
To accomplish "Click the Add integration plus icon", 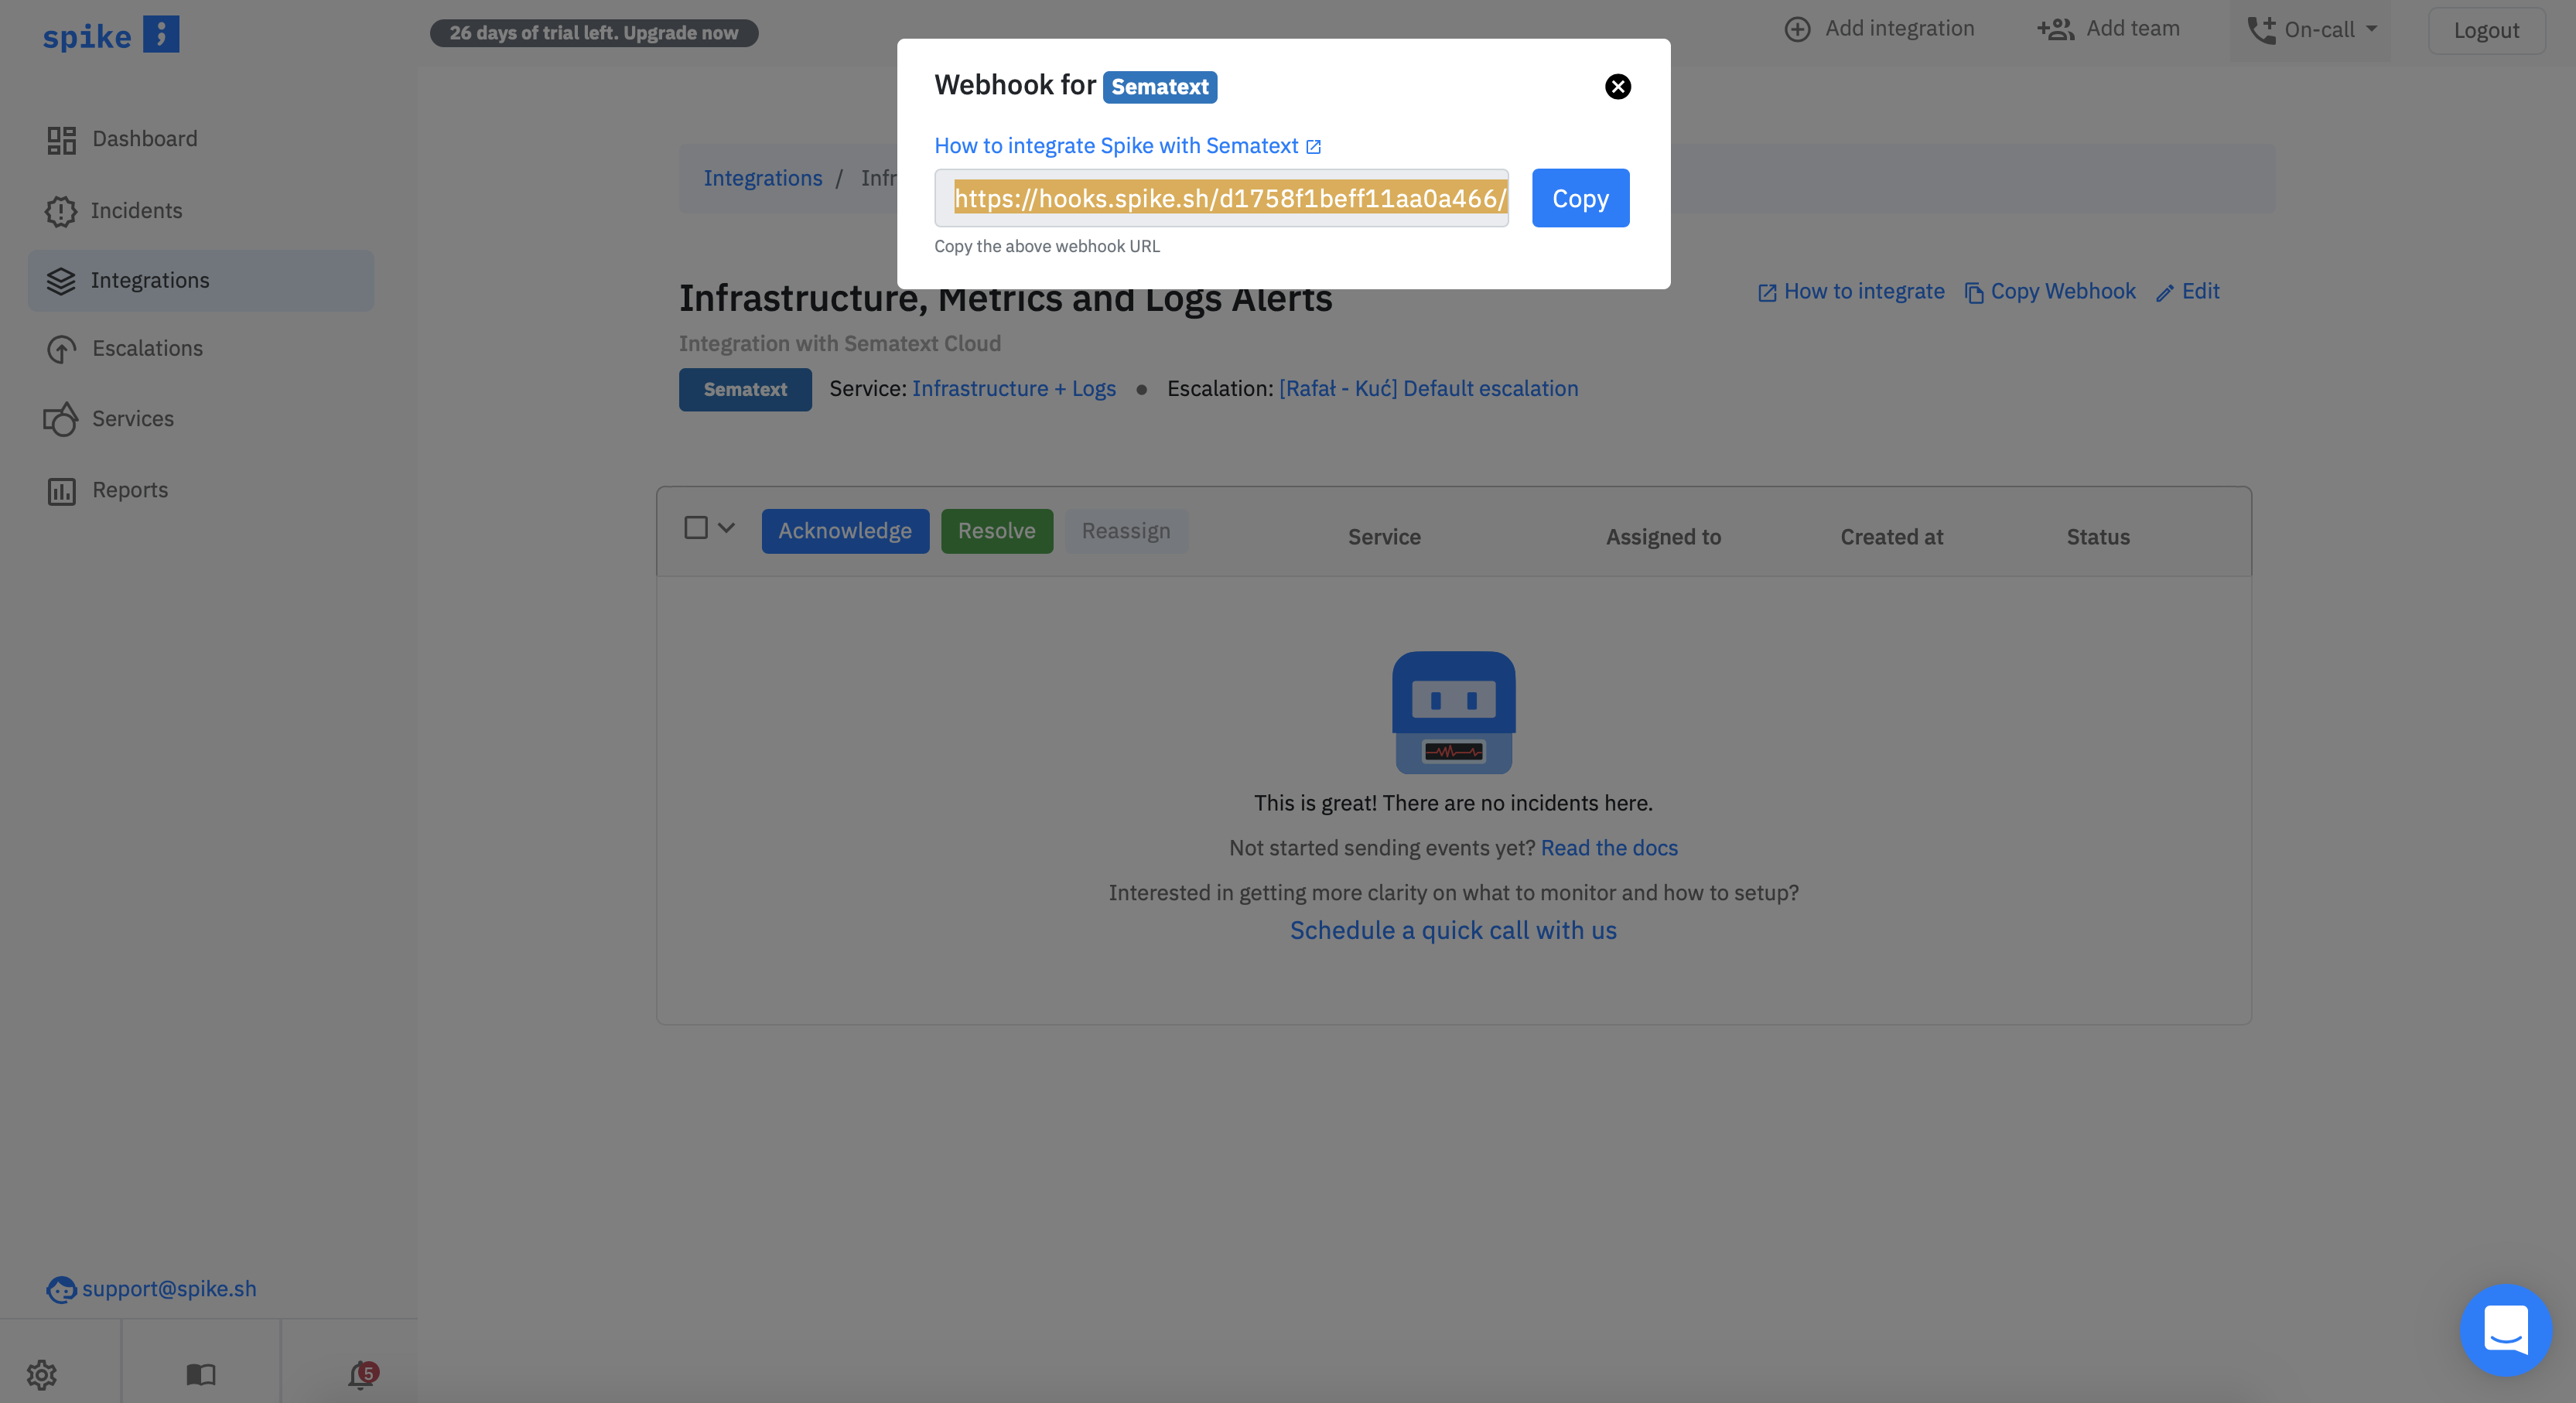I will (1797, 29).
